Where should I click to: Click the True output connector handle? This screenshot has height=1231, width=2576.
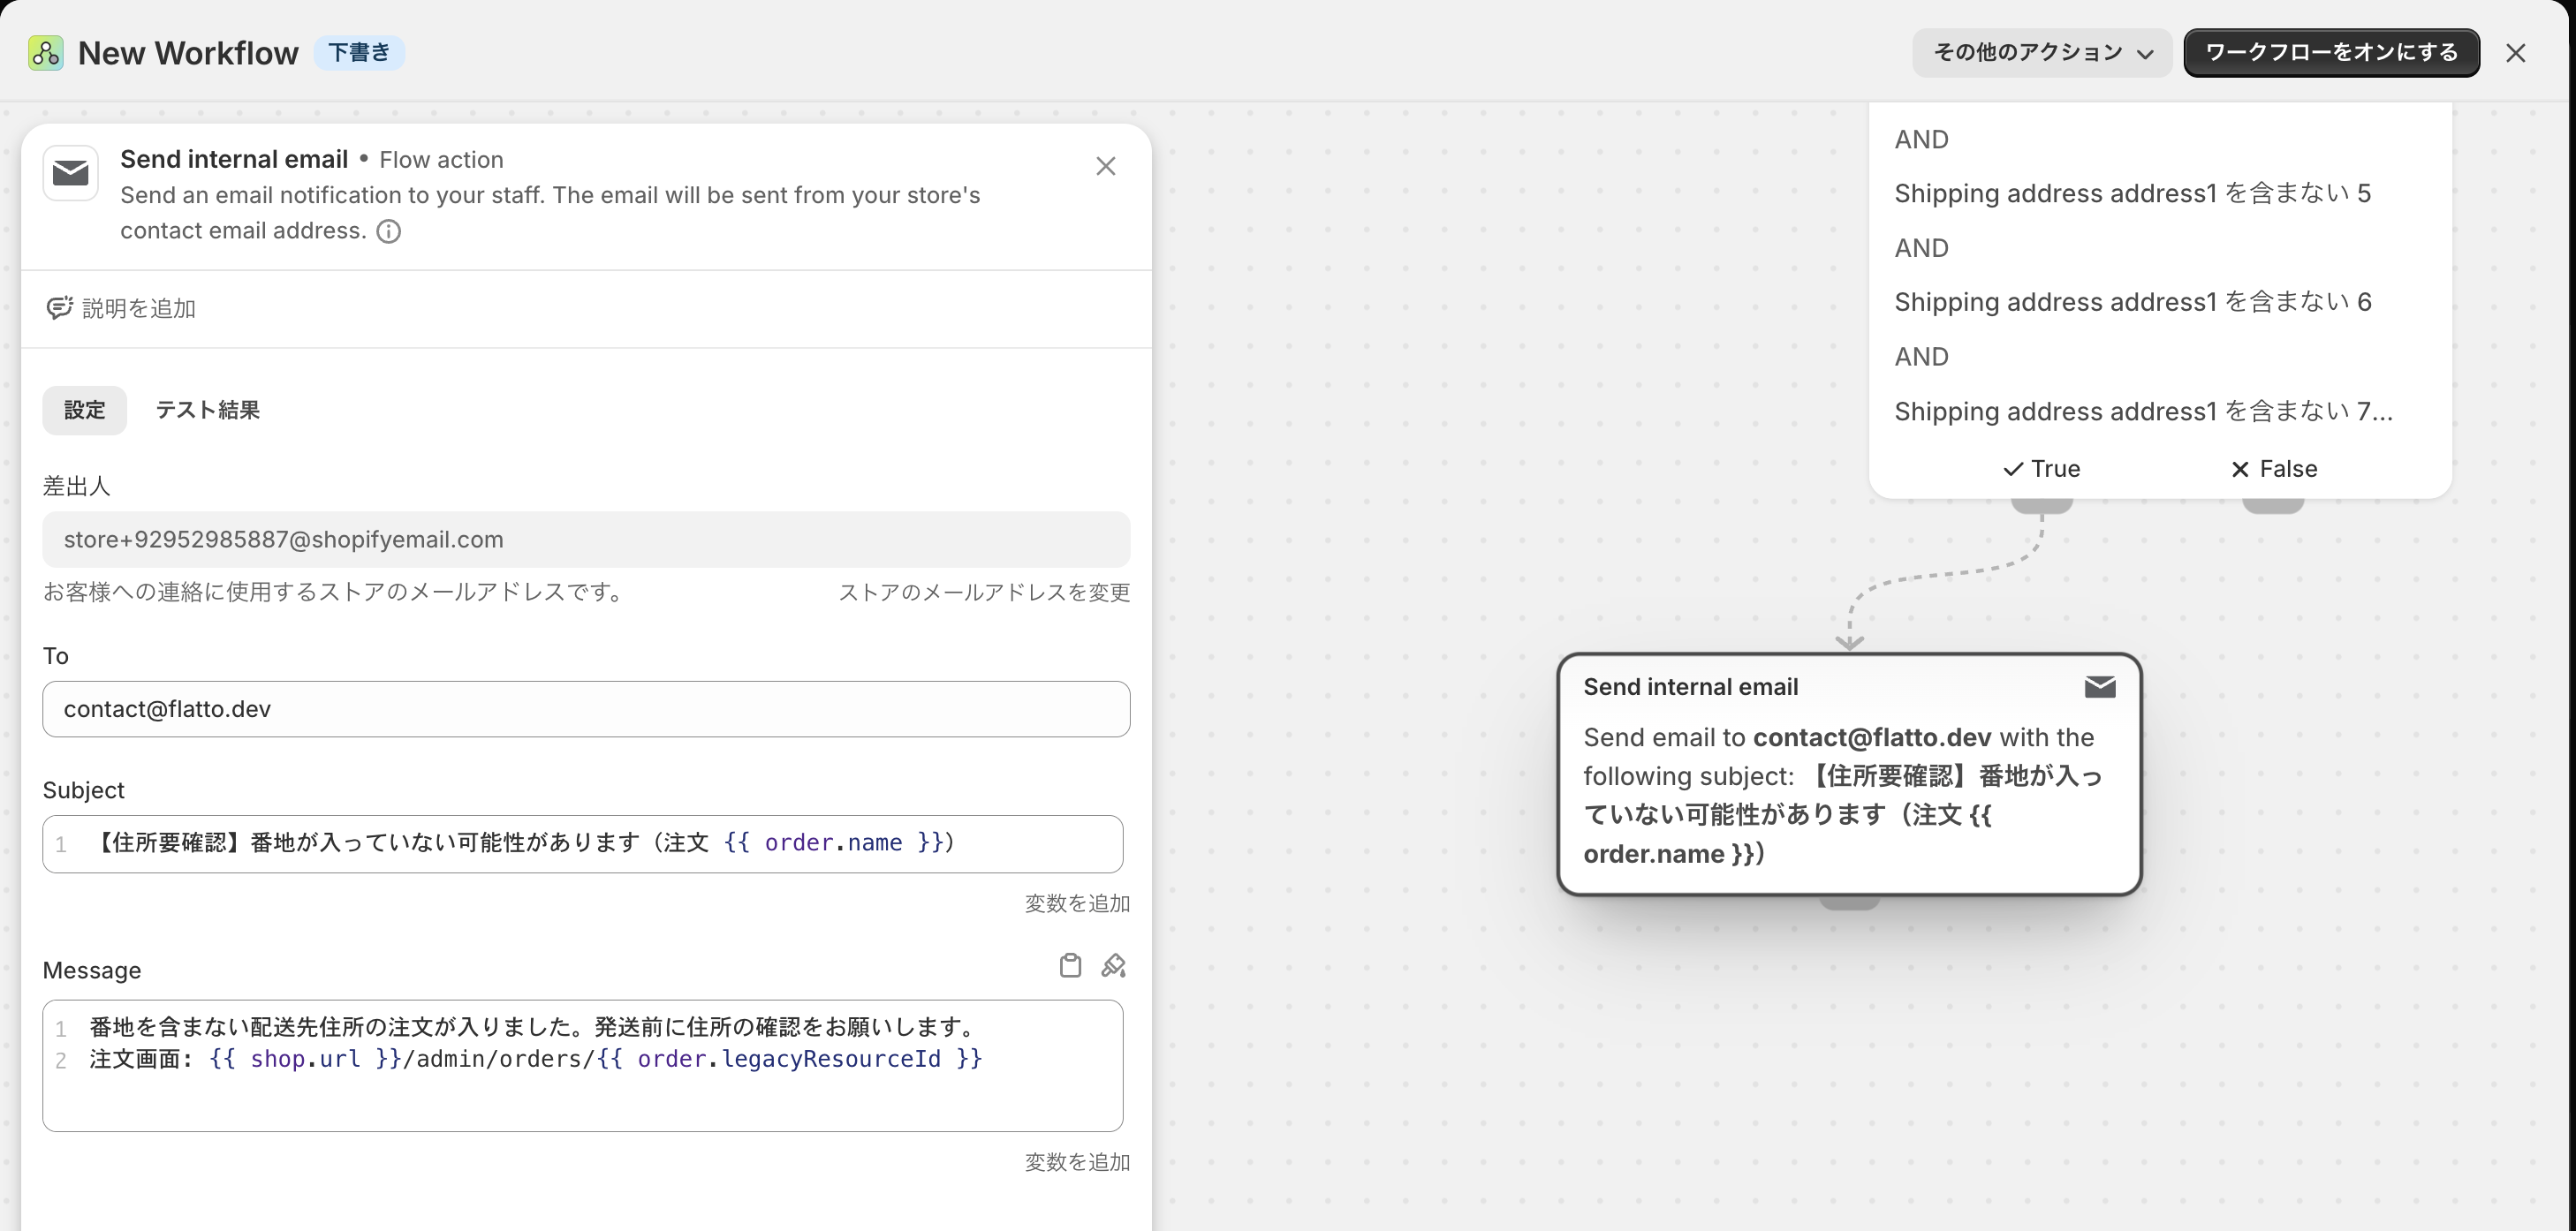tap(2042, 505)
